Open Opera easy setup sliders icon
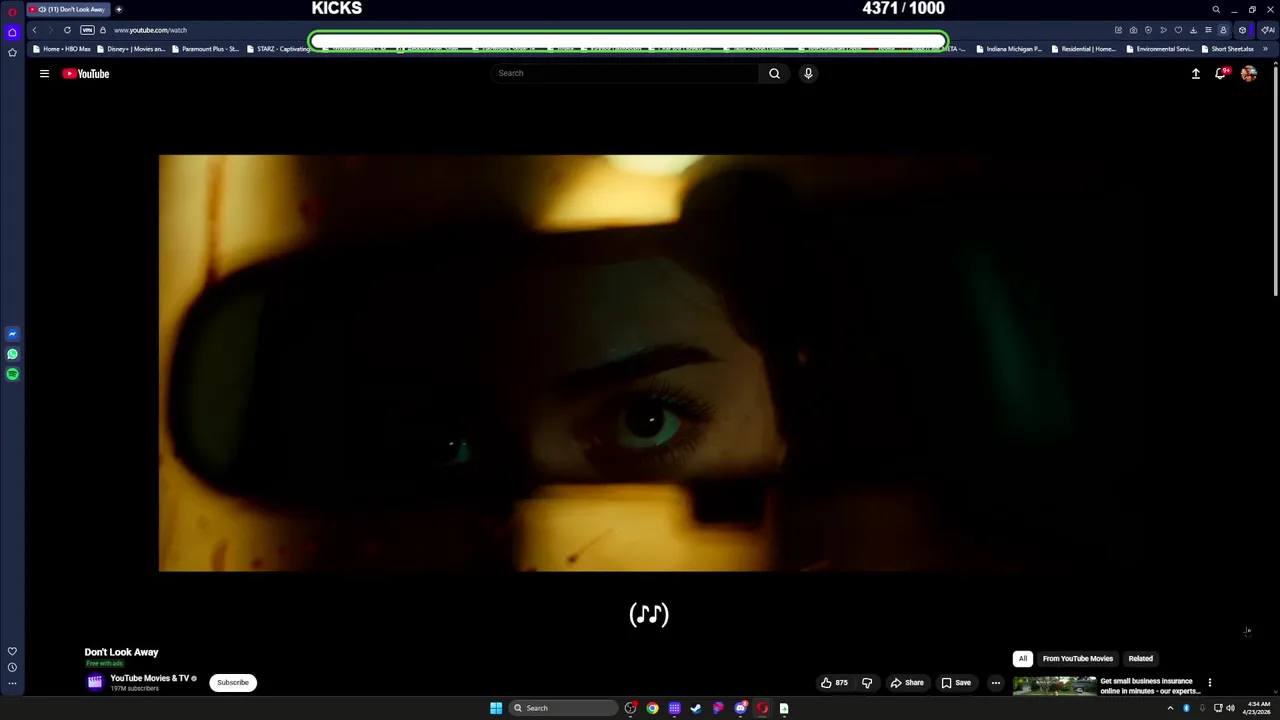Viewport: 1280px width, 720px height. click(1208, 30)
